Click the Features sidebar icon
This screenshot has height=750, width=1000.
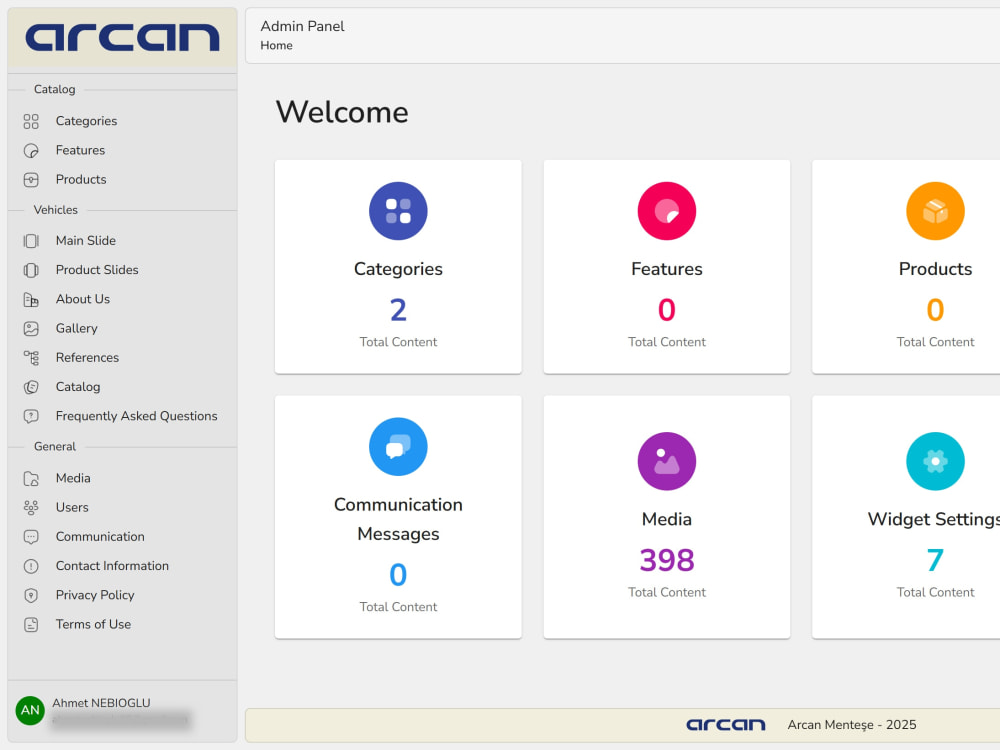pos(31,151)
